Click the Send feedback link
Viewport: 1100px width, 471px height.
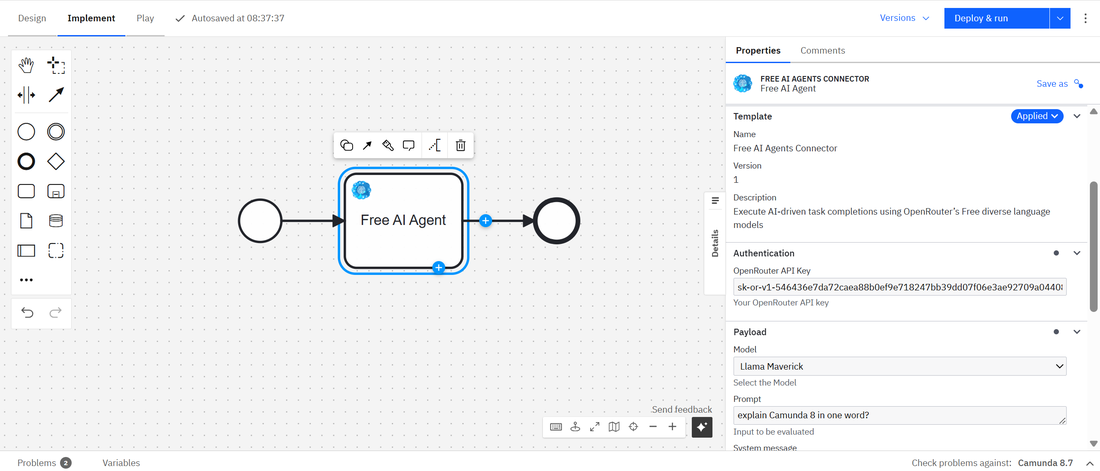[681, 410]
